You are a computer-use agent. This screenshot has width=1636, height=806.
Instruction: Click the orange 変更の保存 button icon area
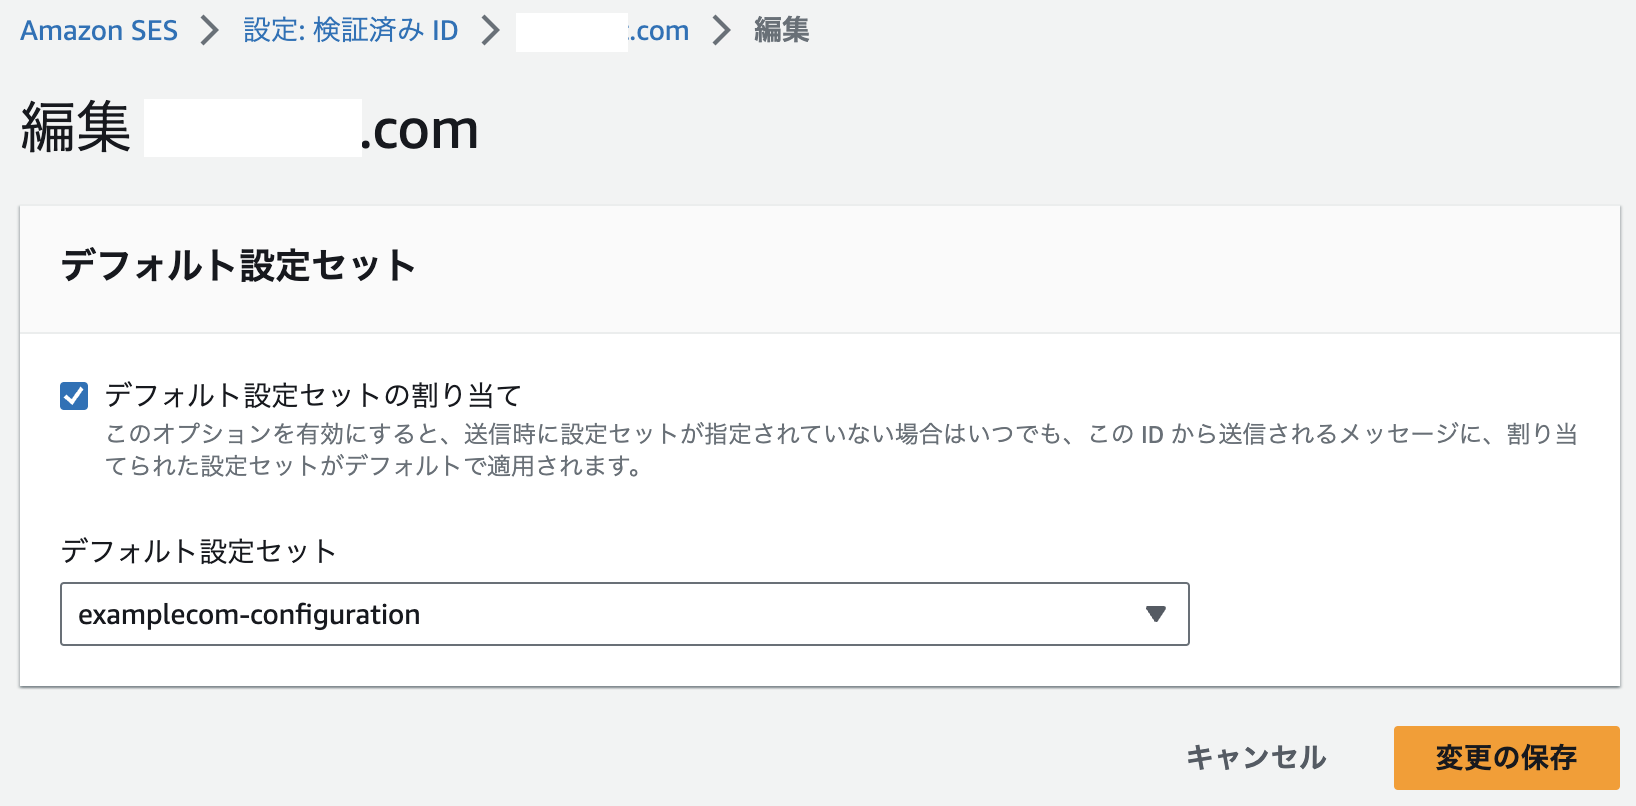(1507, 758)
